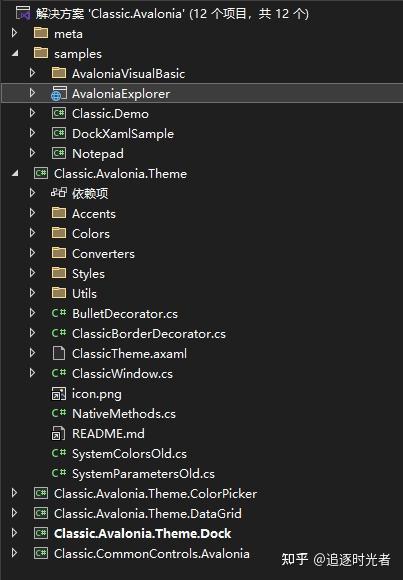Expand the BulletDecorator.cs arrow
This screenshot has height=580, width=403.
[x=33, y=313]
